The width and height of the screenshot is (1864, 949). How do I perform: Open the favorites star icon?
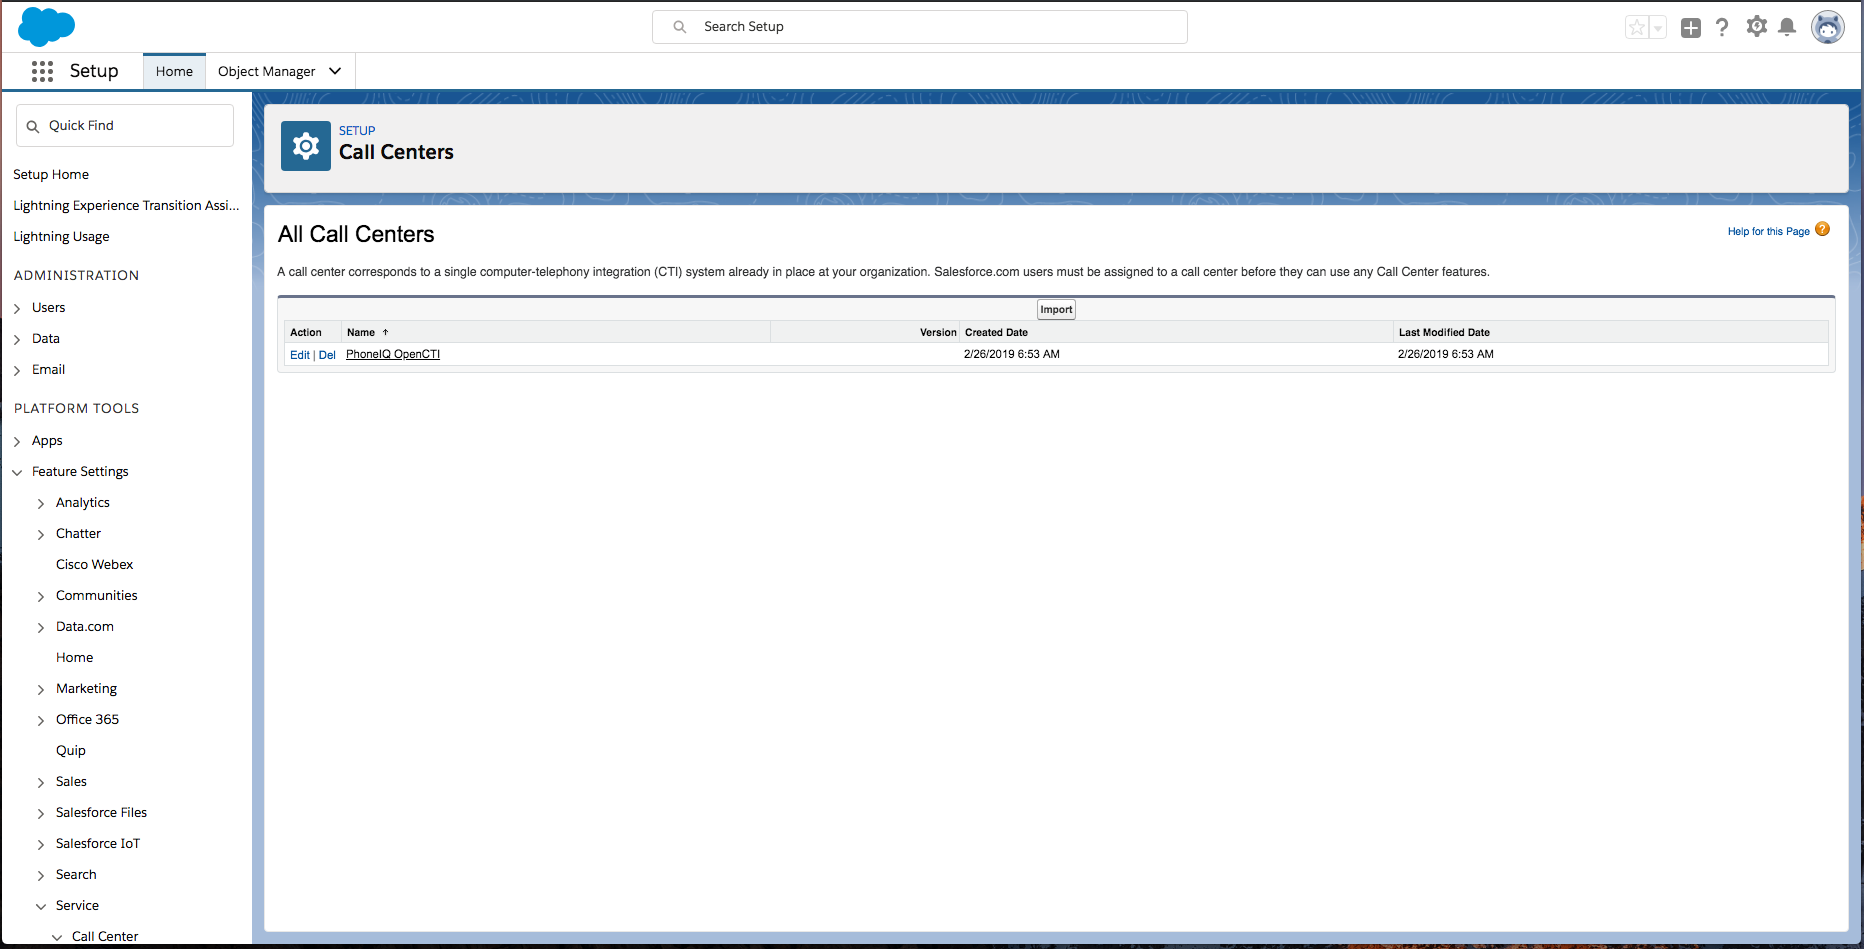1636,28
